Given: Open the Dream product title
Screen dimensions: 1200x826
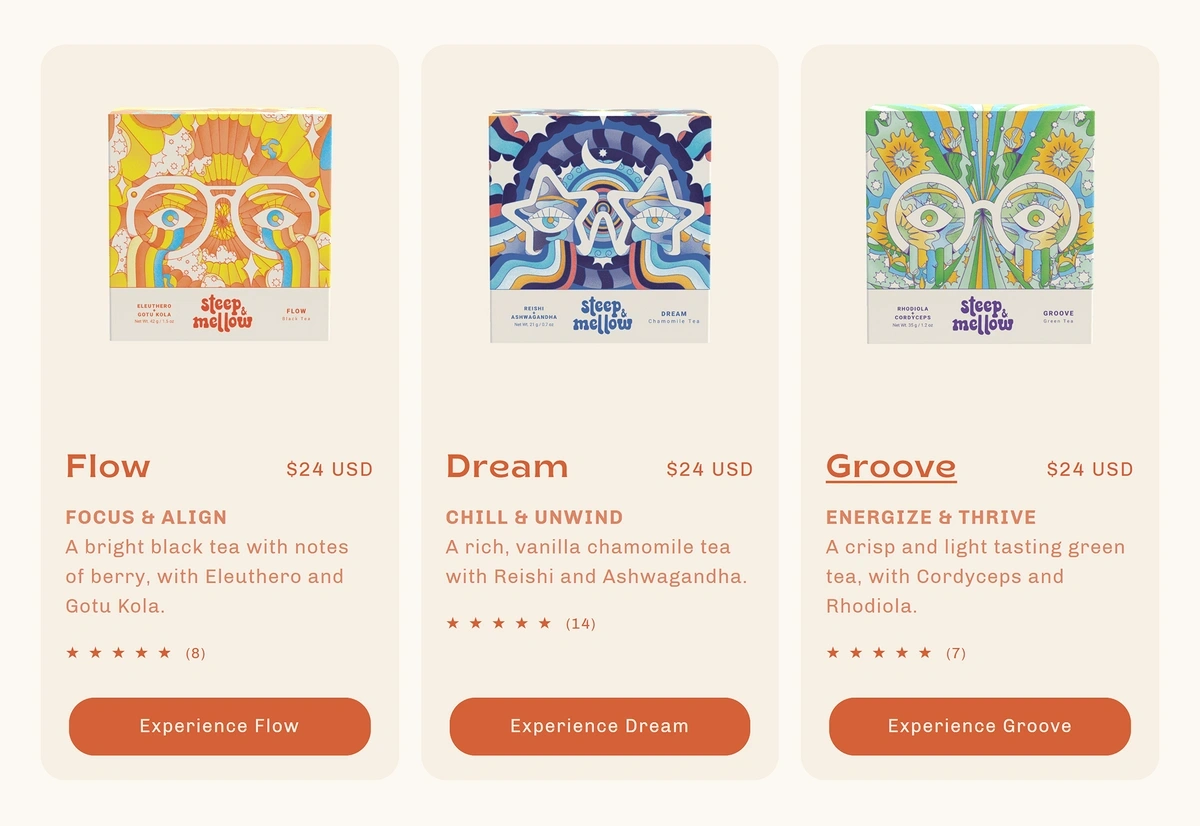Looking at the screenshot, I should (507, 467).
